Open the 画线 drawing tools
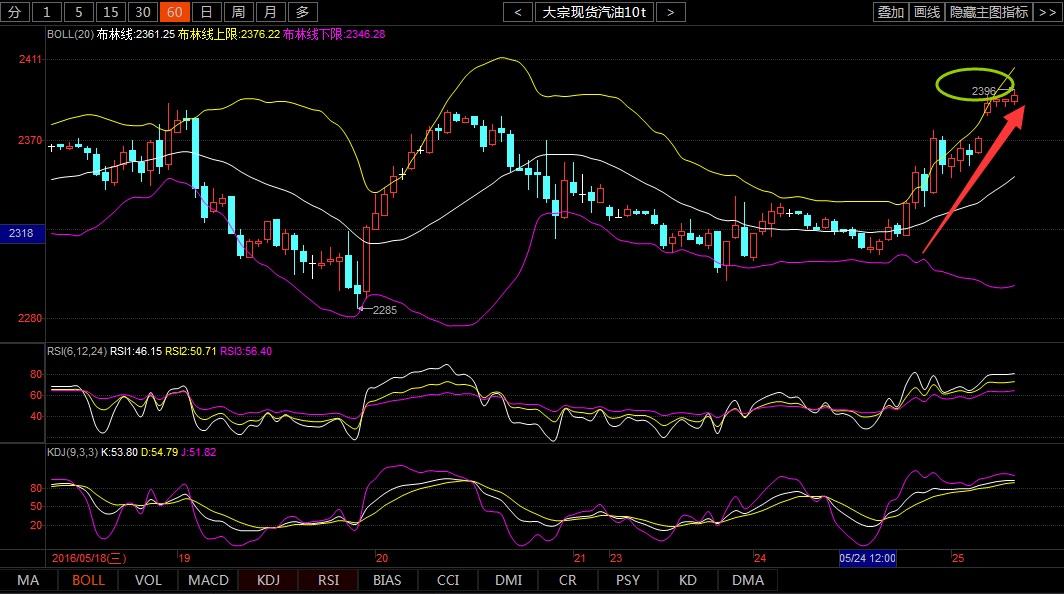 click(x=927, y=12)
